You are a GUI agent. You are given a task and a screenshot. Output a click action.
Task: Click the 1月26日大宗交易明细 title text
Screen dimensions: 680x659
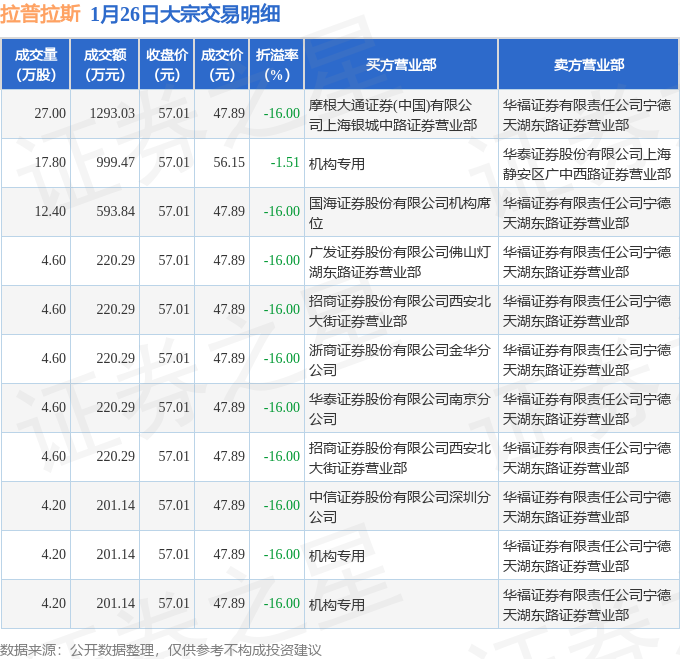coord(184,14)
